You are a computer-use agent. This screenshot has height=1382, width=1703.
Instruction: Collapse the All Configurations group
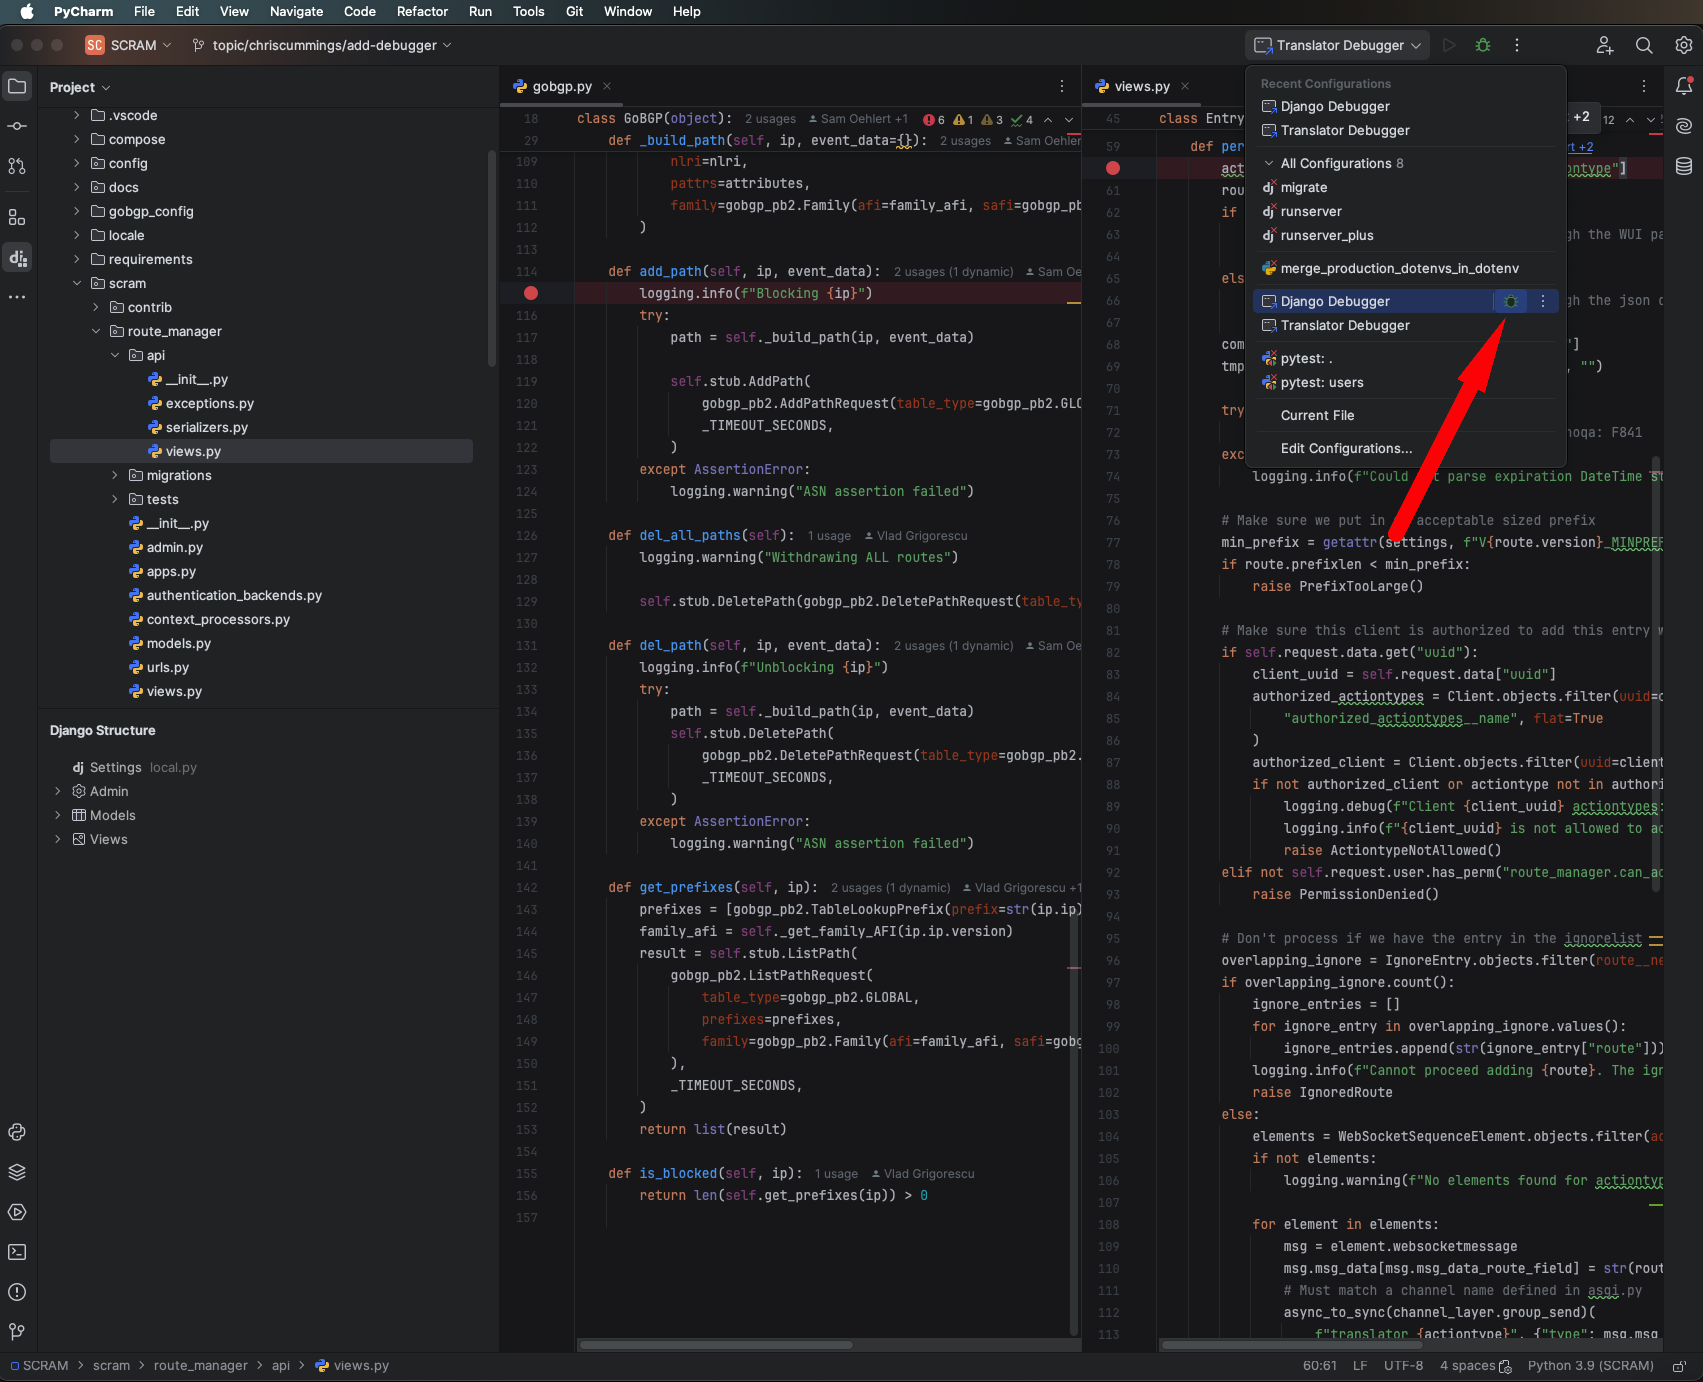point(1269,163)
